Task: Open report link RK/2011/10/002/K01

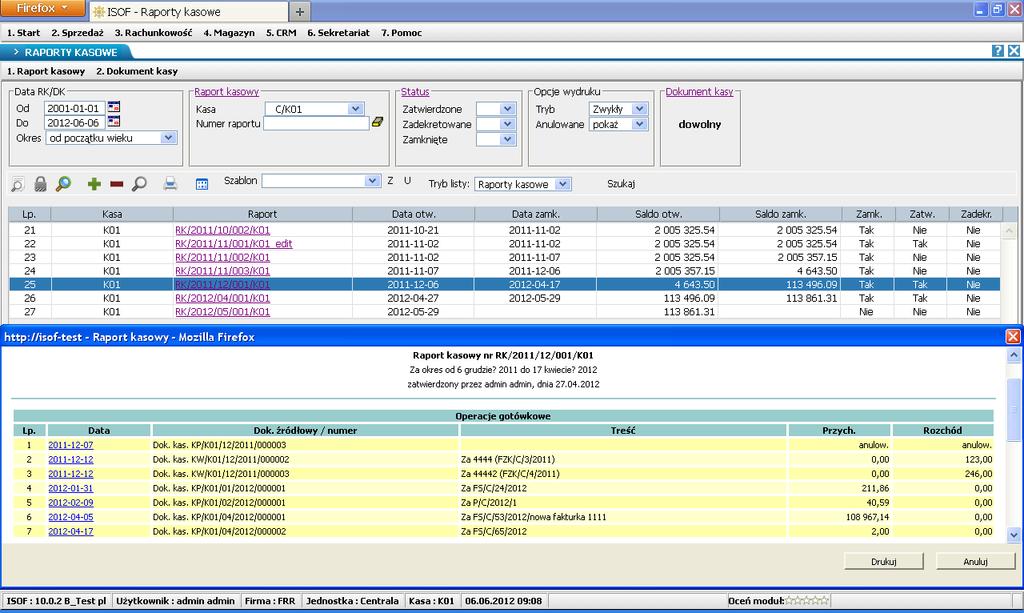Action: (x=223, y=230)
